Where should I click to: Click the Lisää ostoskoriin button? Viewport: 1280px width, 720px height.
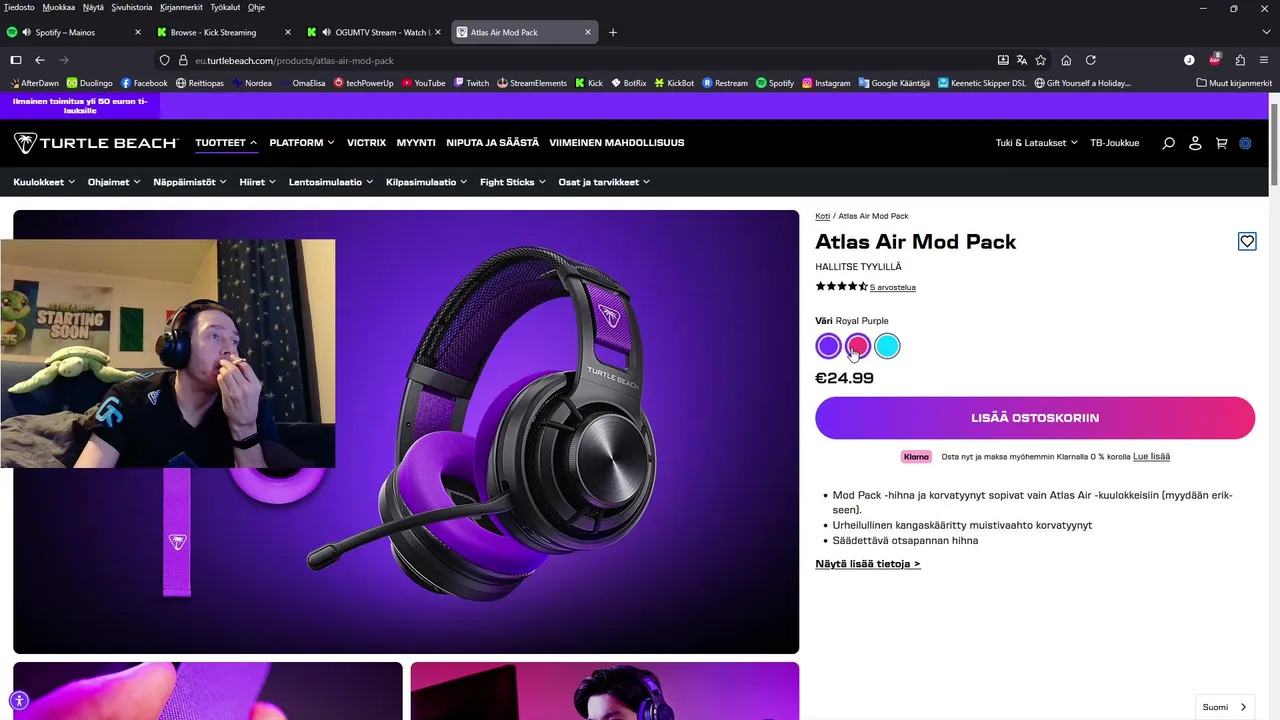[1035, 418]
